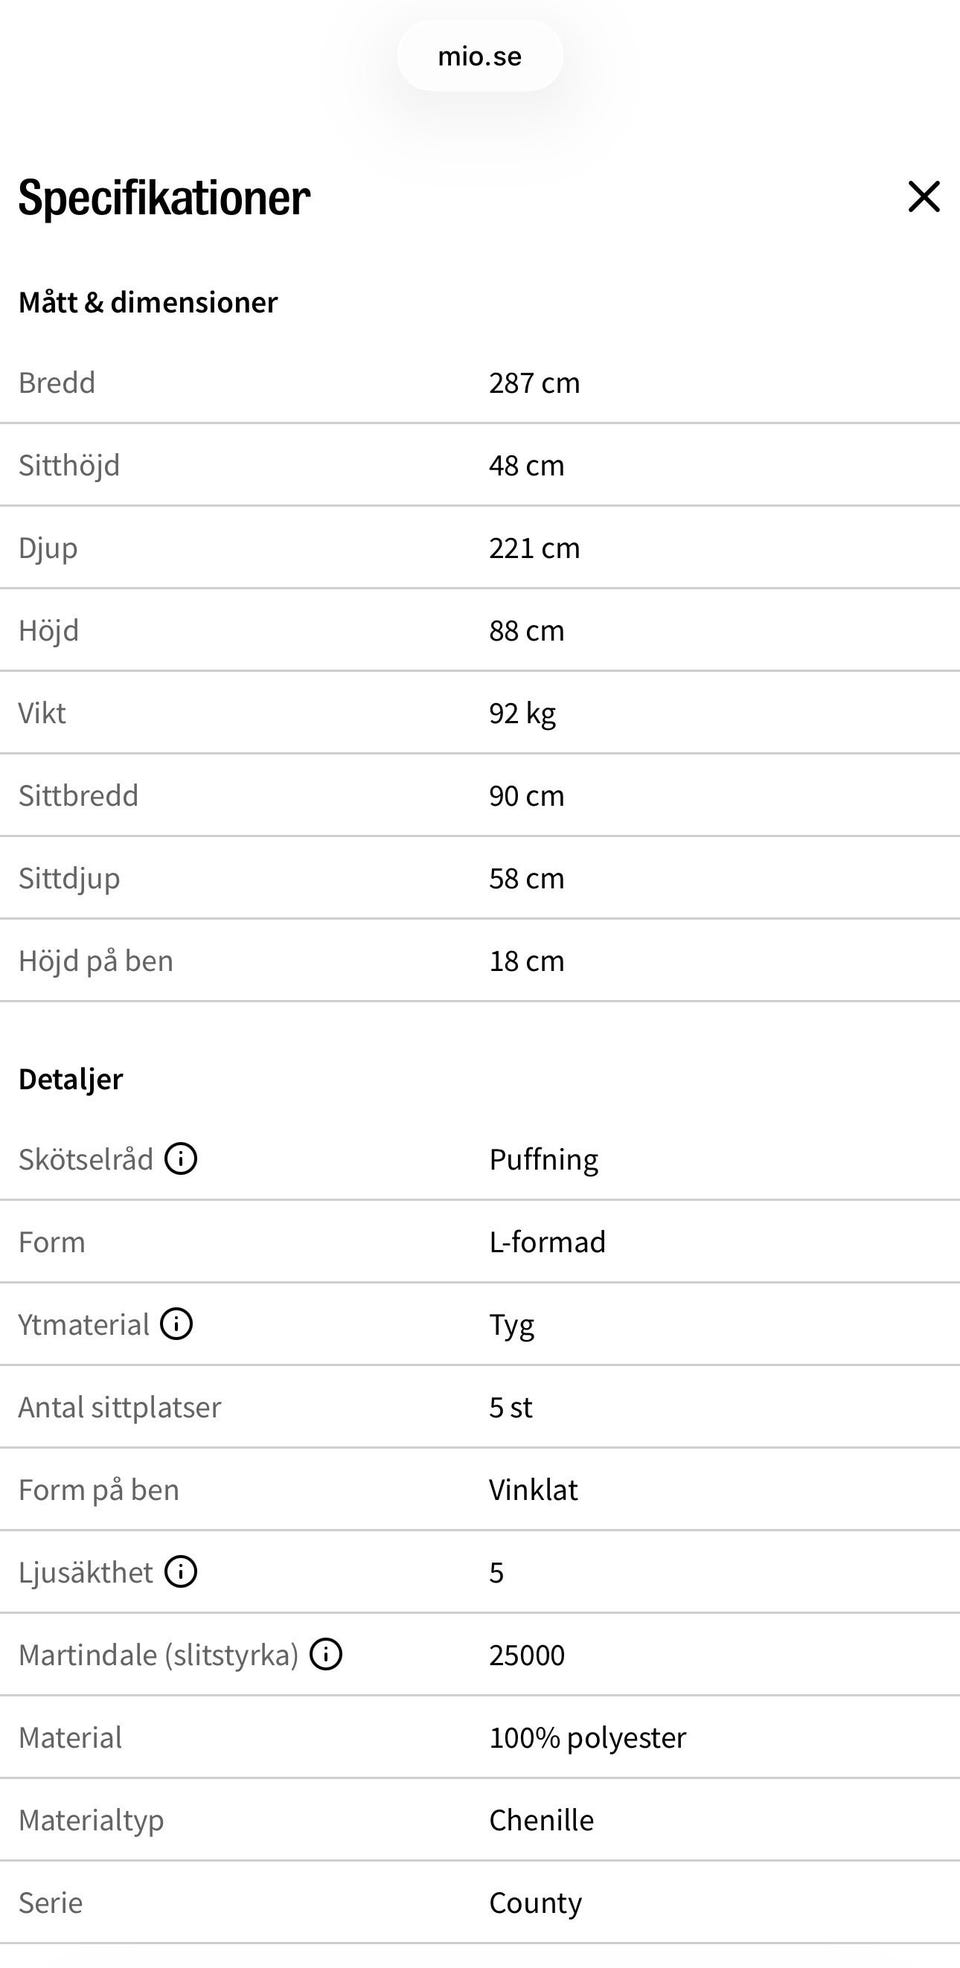The height and width of the screenshot is (1968, 960).
Task: Click the Tyg surface material value
Action: pos(511,1325)
